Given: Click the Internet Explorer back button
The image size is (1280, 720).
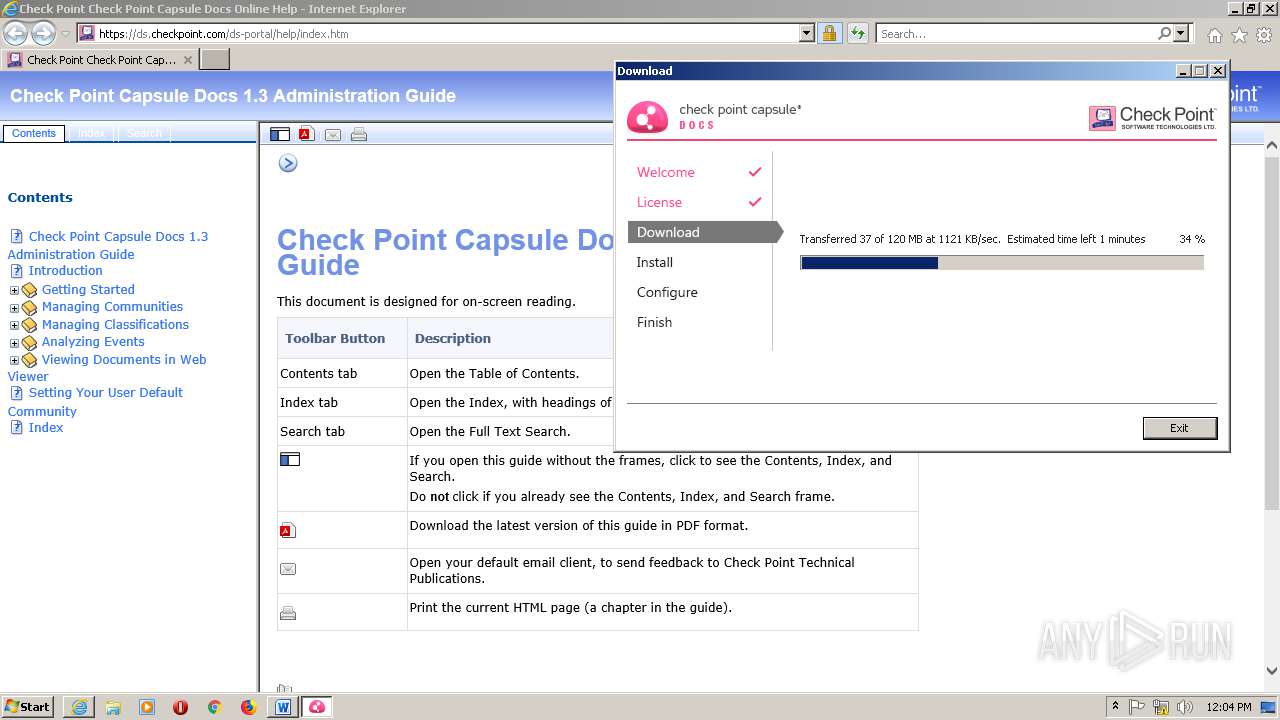Looking at the screenshot, I should tap(15, 33).
